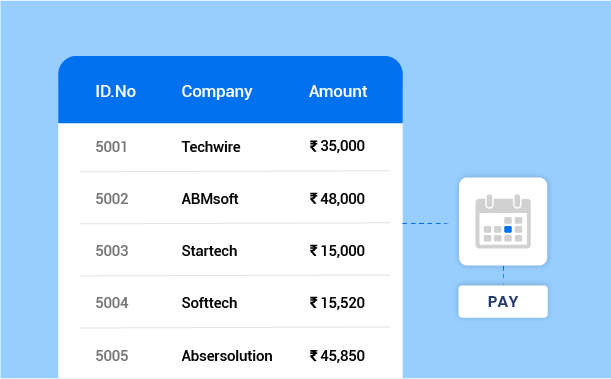Select the blue highlighted date in calendar
This screenshot has height=379, width=611.
[508, 229]
